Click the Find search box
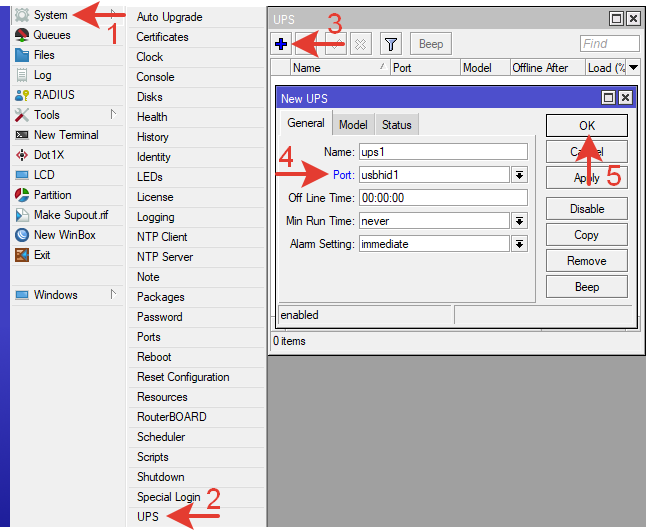The image size is (646, 530). coord(610,44)
